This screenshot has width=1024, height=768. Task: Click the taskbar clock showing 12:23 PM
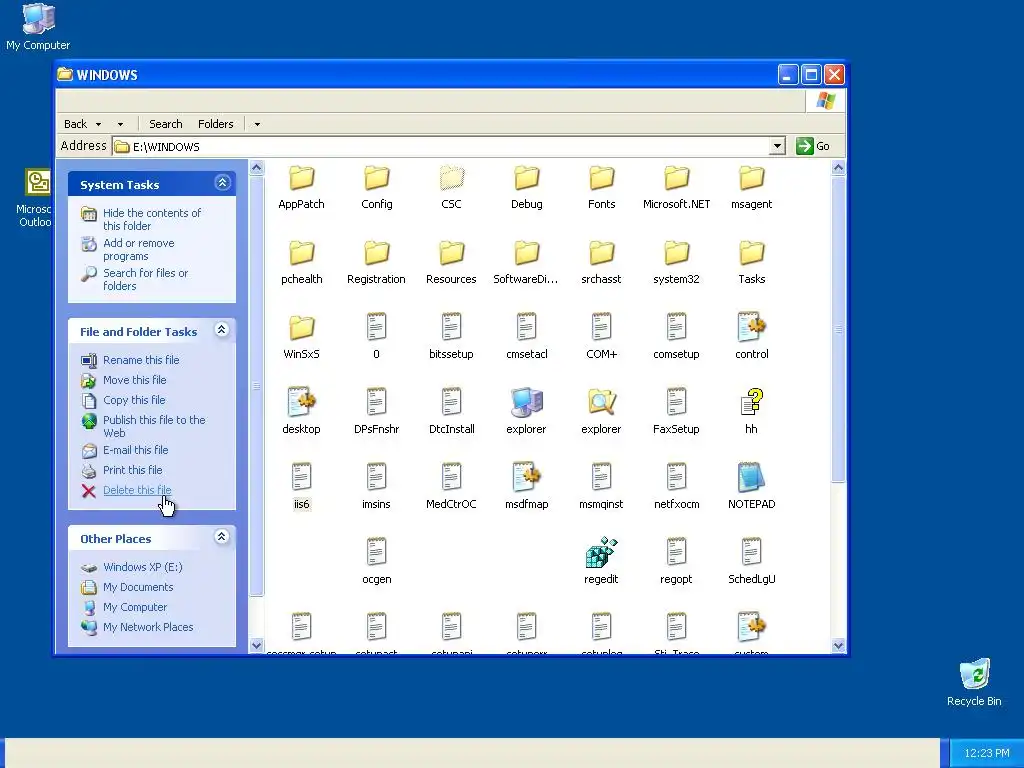click(986, 753)
